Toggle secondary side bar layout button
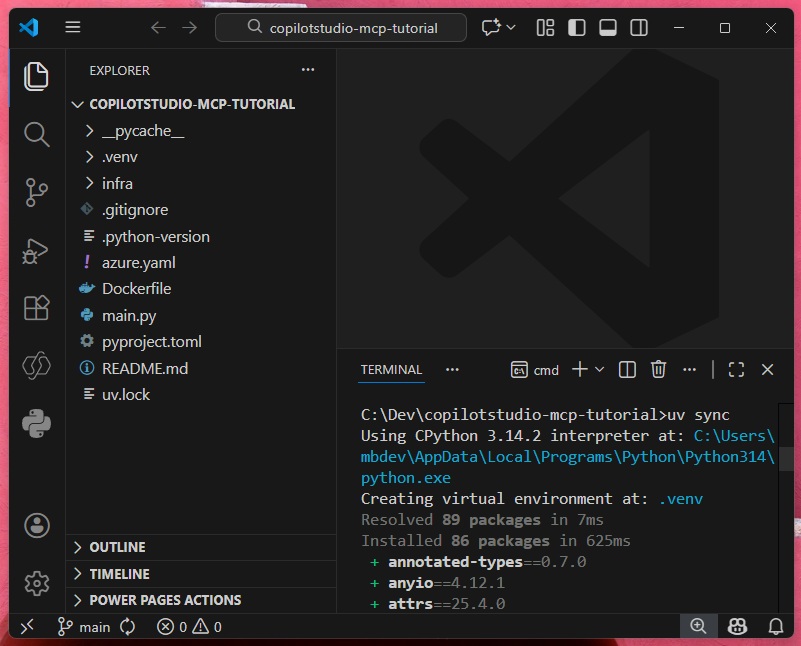This screenshot has height=646, width=801. click(639, 28)
